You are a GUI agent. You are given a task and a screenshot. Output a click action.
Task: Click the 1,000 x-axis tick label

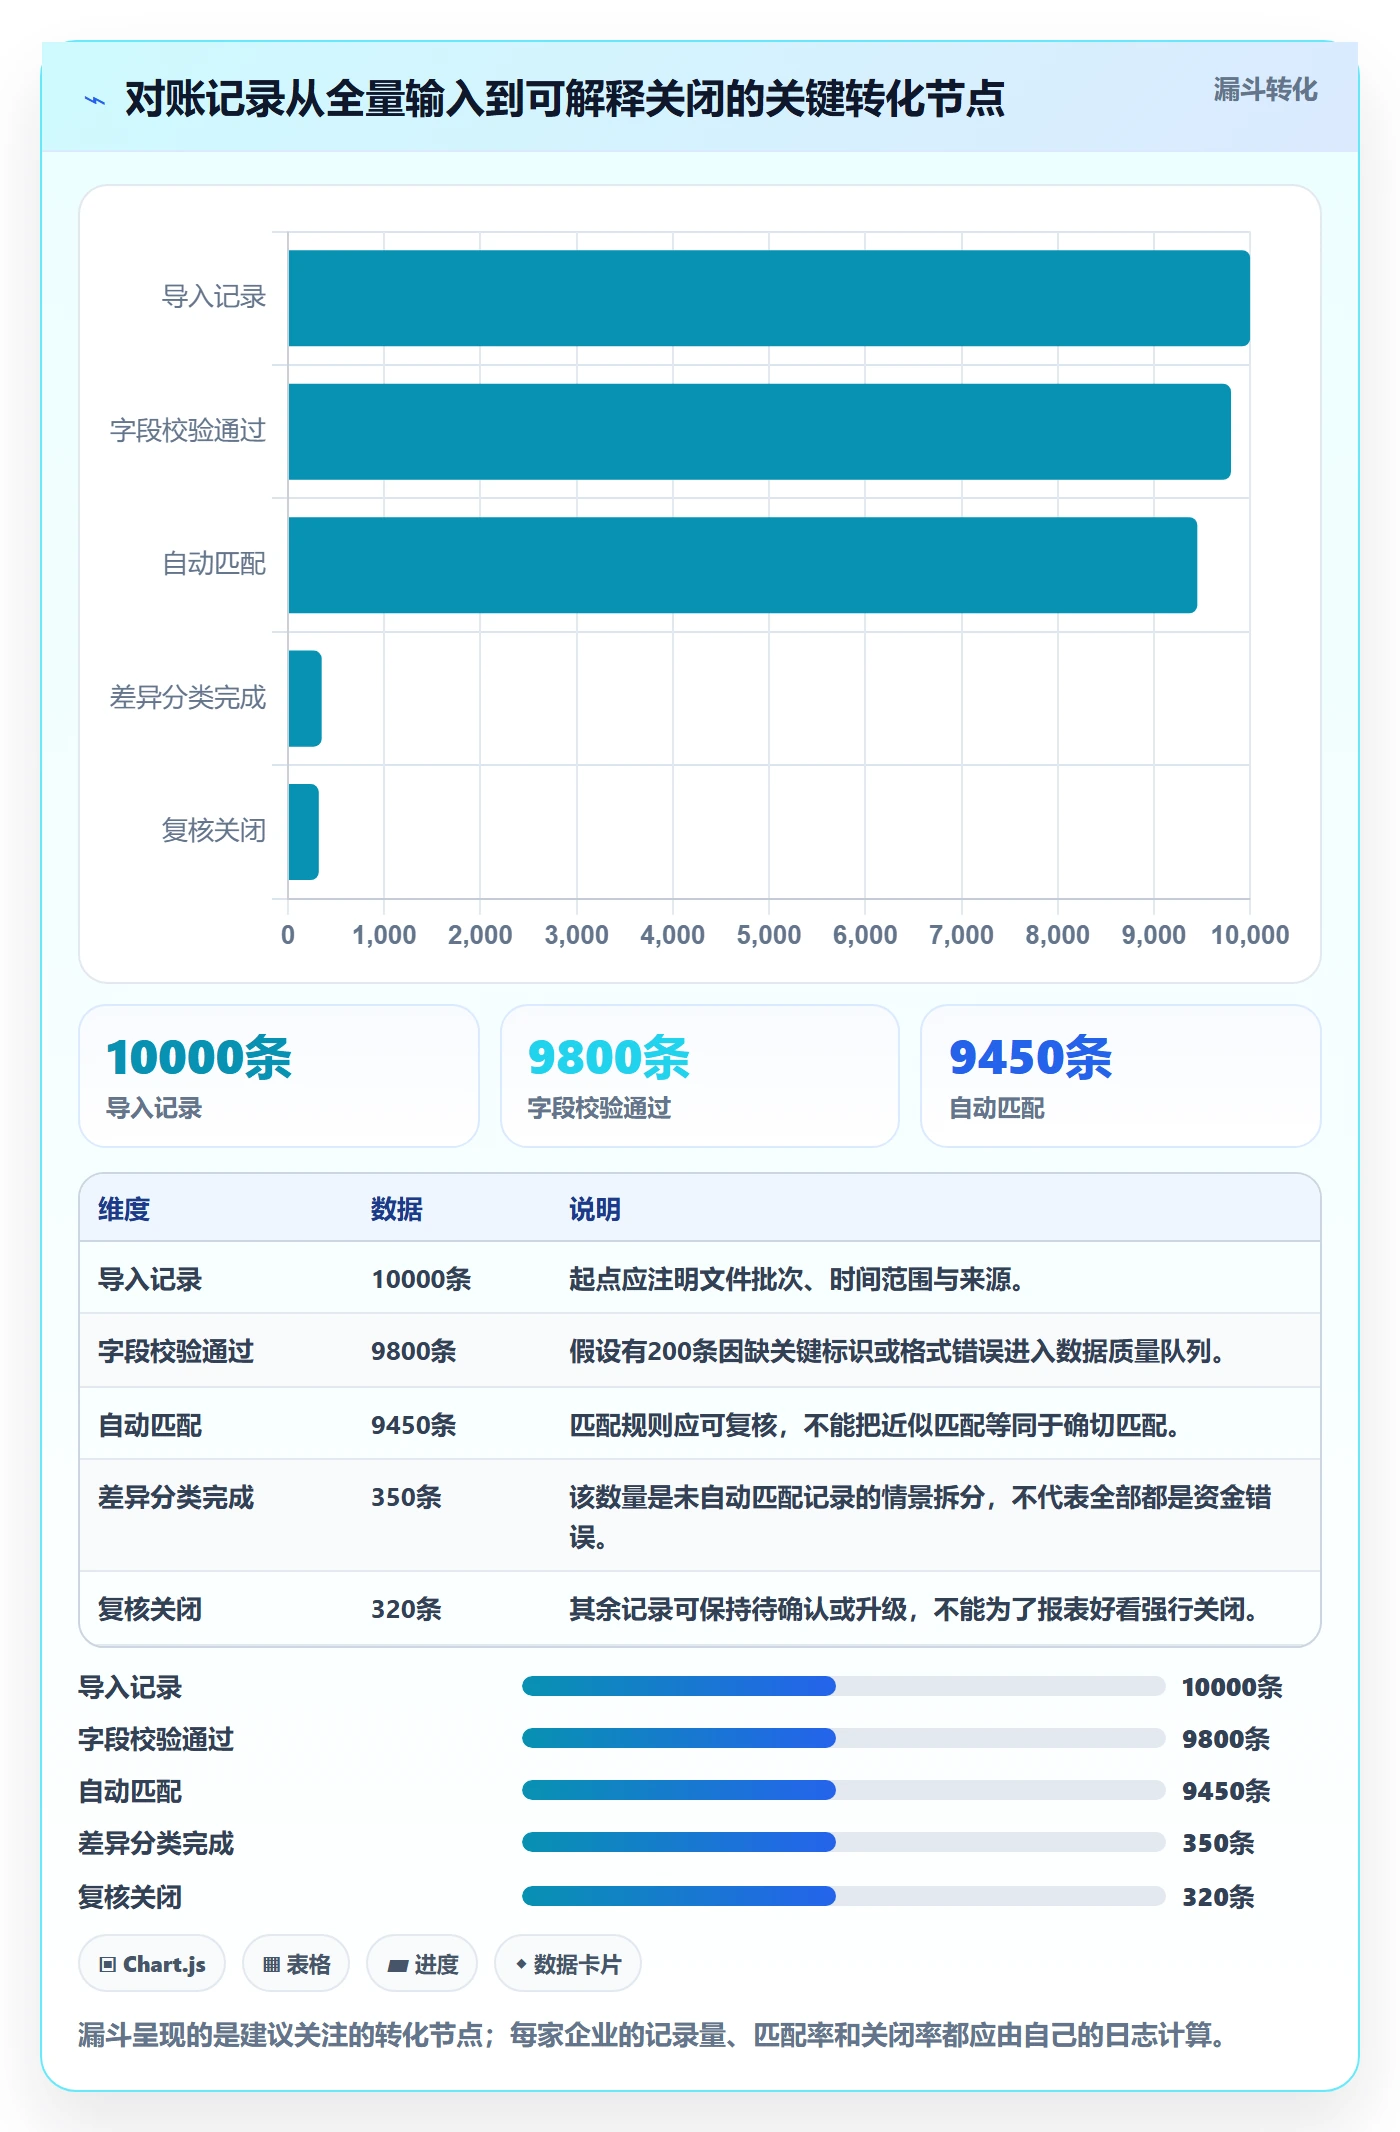tap(384, 935)
